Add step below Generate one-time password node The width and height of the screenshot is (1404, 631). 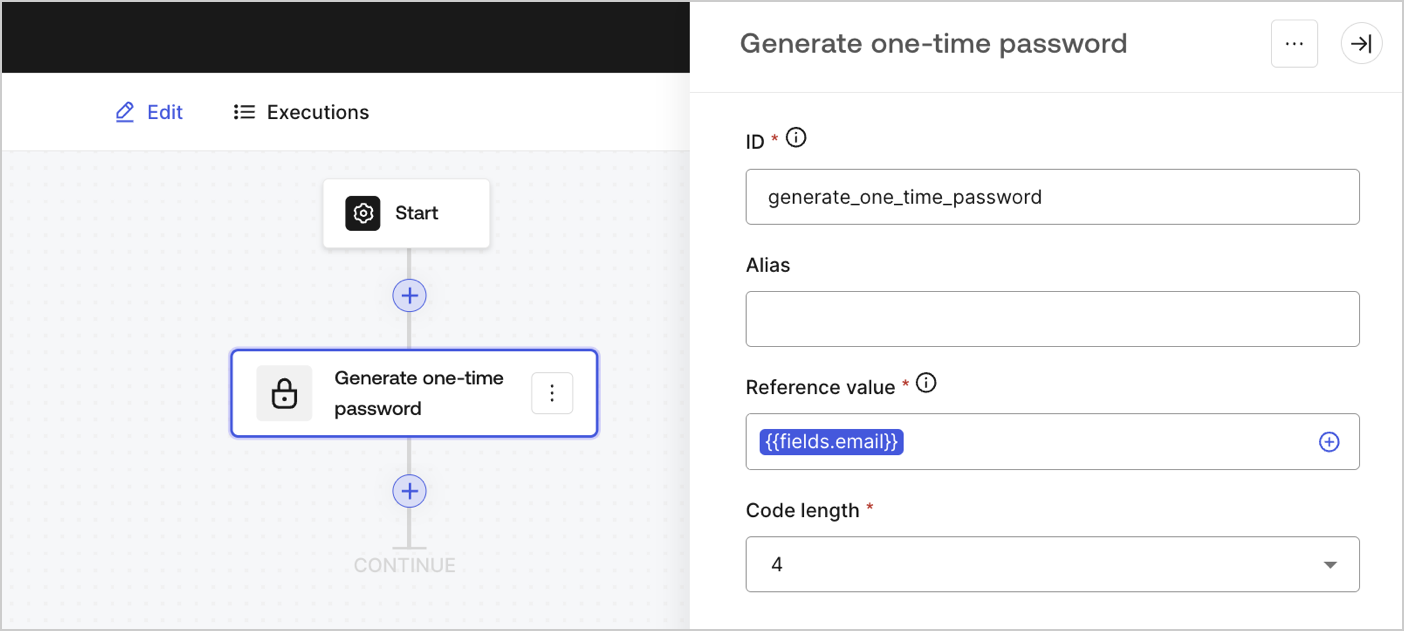(x=409, y=491)
